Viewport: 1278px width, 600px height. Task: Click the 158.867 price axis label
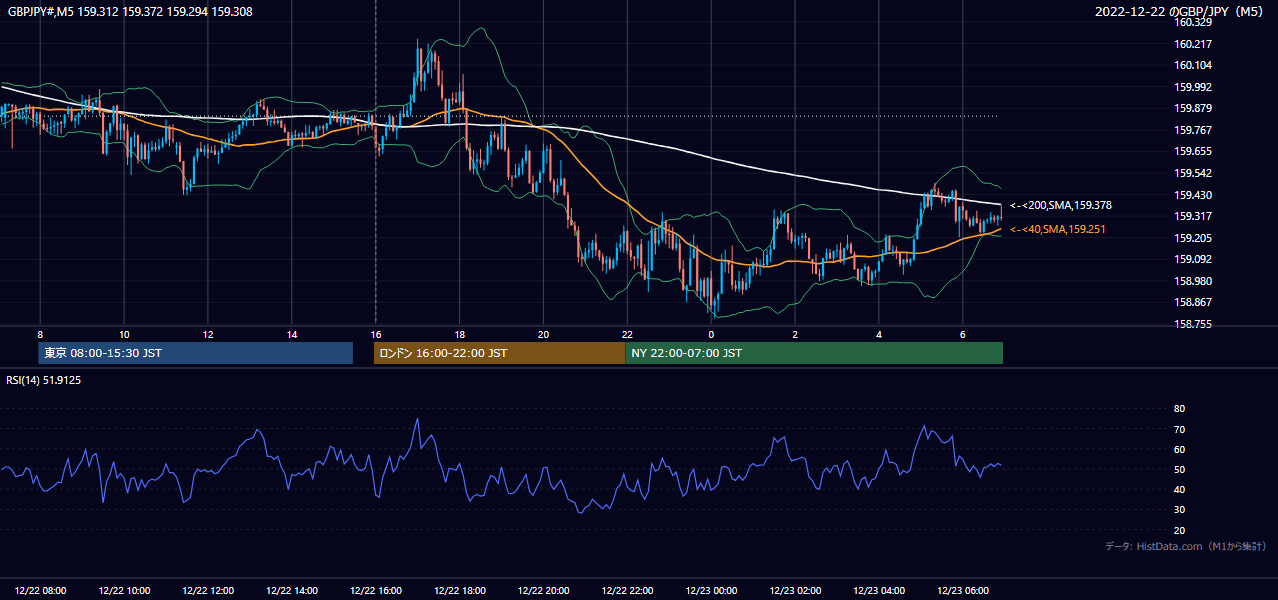(1193, 302)
